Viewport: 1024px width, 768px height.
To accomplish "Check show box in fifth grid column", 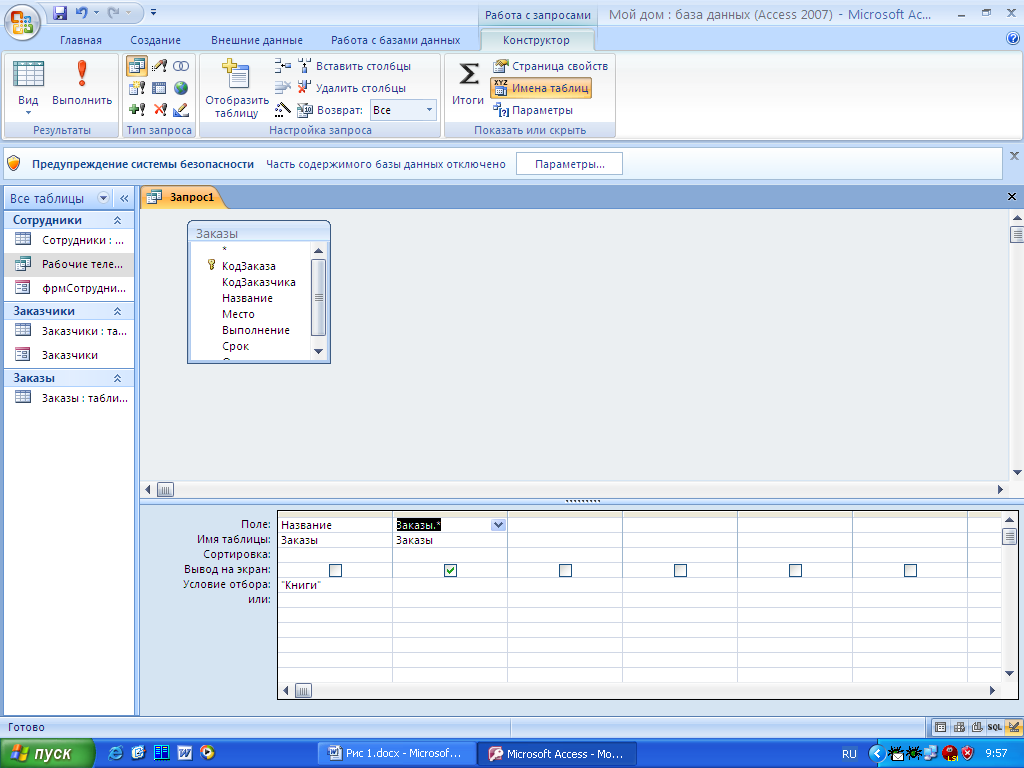I will (795, 571).
